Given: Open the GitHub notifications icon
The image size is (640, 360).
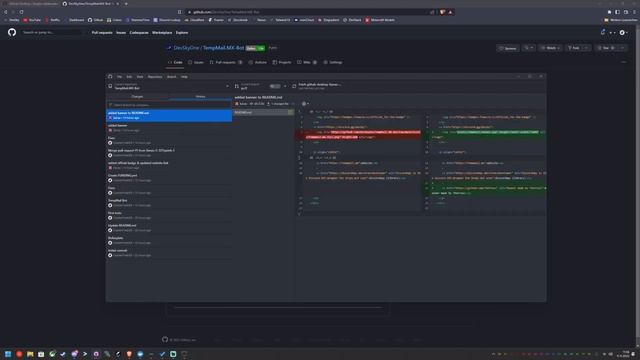Looking at the screenshot, I should [603, 32].
